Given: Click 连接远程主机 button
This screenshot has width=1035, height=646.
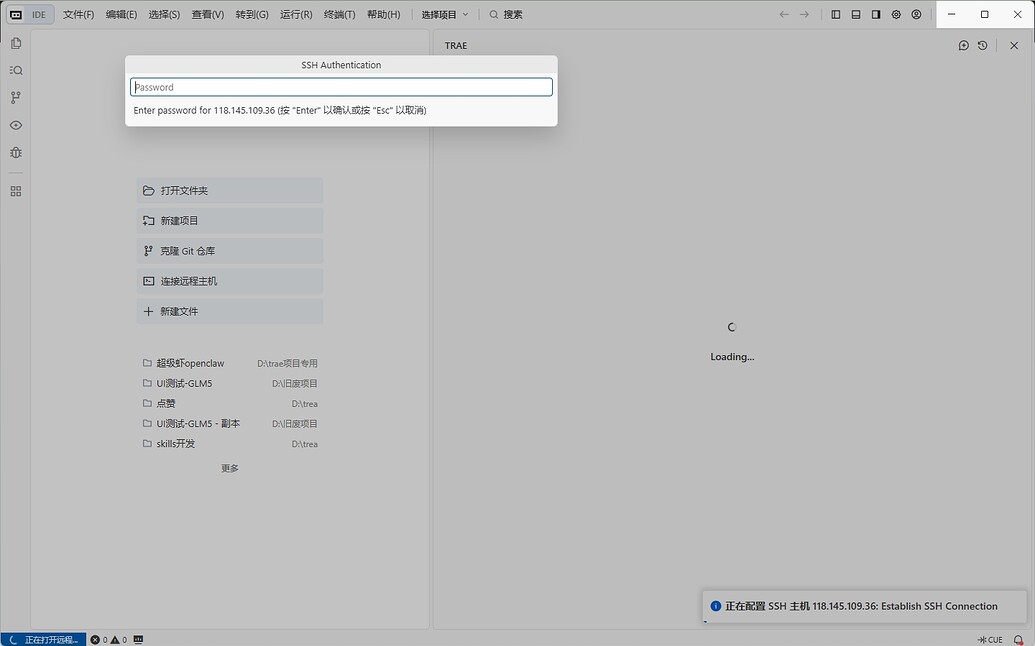Looking at the screenshot, I should click(x=230, y=282).
